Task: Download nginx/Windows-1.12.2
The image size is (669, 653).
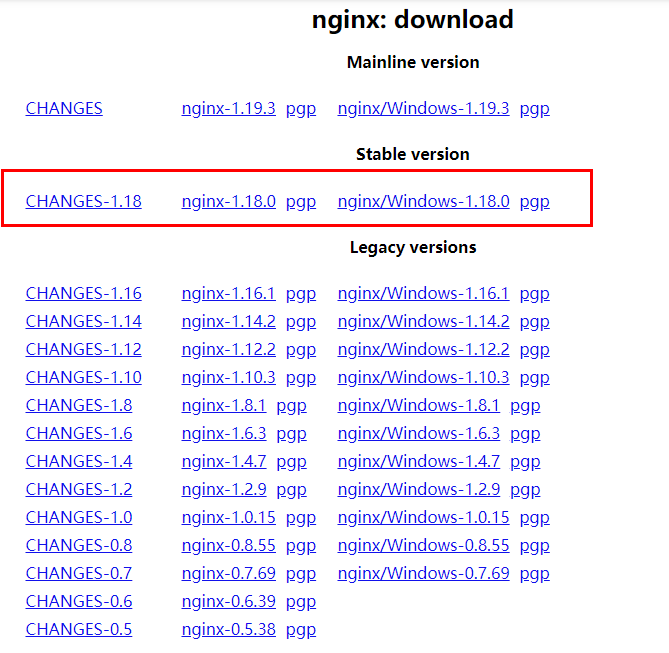Action: click(423, 350)
